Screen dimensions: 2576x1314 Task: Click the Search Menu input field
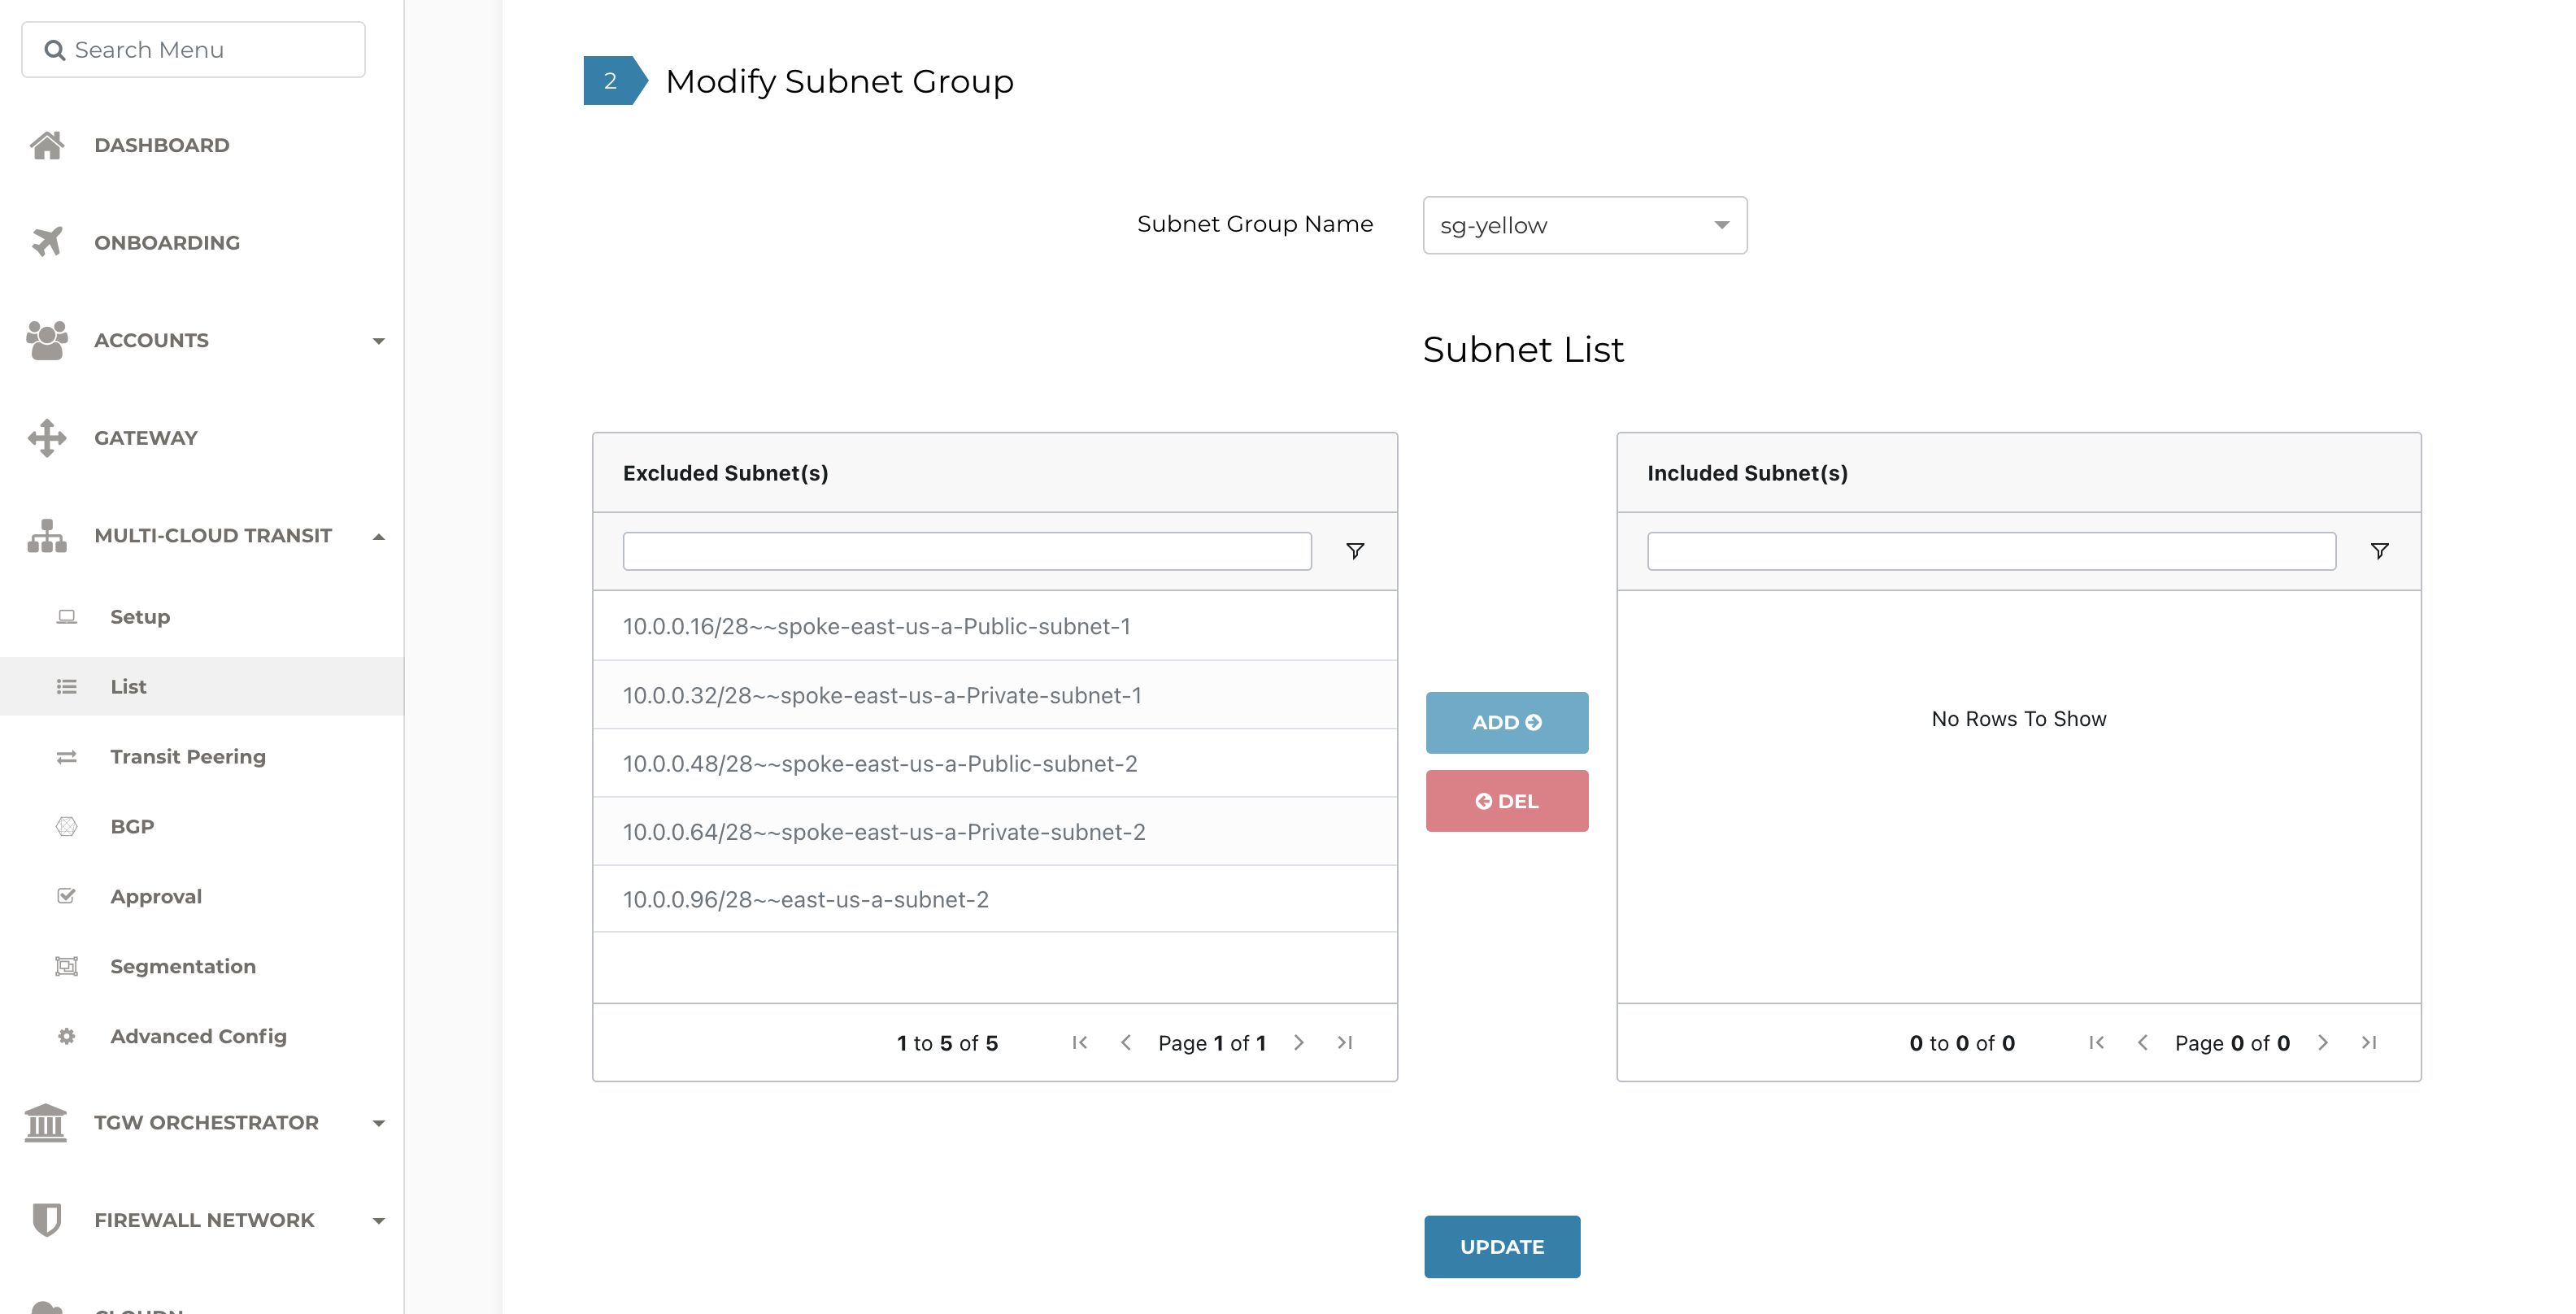pos(192,49)
